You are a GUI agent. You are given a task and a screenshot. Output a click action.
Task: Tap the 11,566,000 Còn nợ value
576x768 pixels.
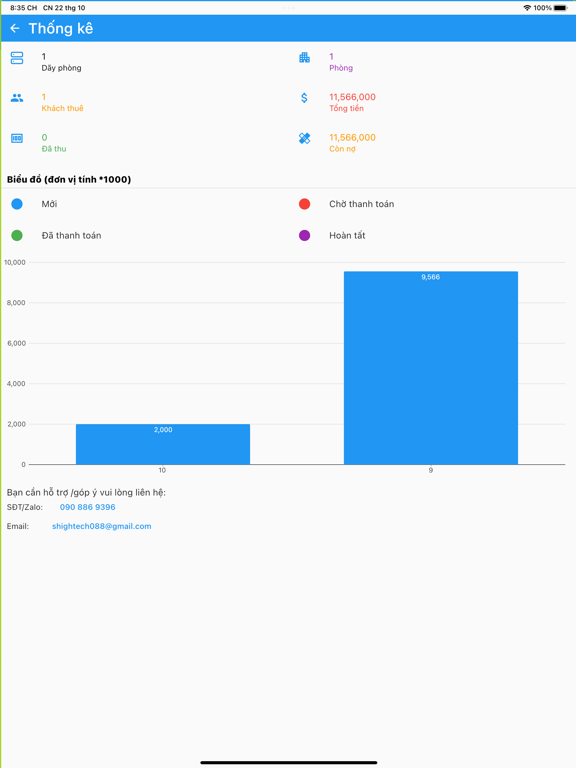(x=352, y=138)
